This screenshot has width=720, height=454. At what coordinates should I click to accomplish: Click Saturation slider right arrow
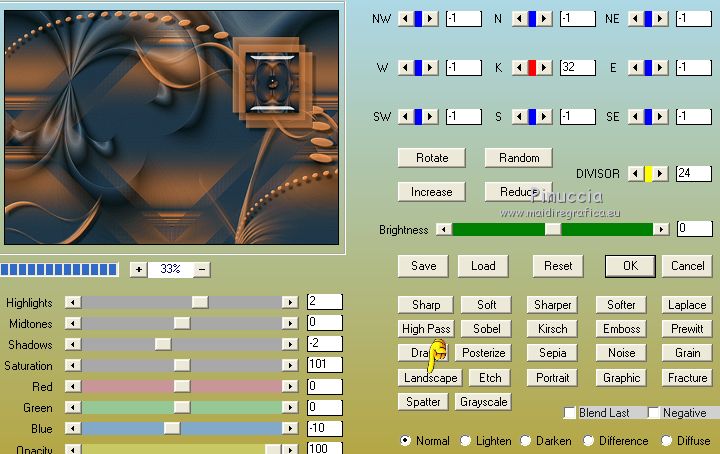[290, 365]
